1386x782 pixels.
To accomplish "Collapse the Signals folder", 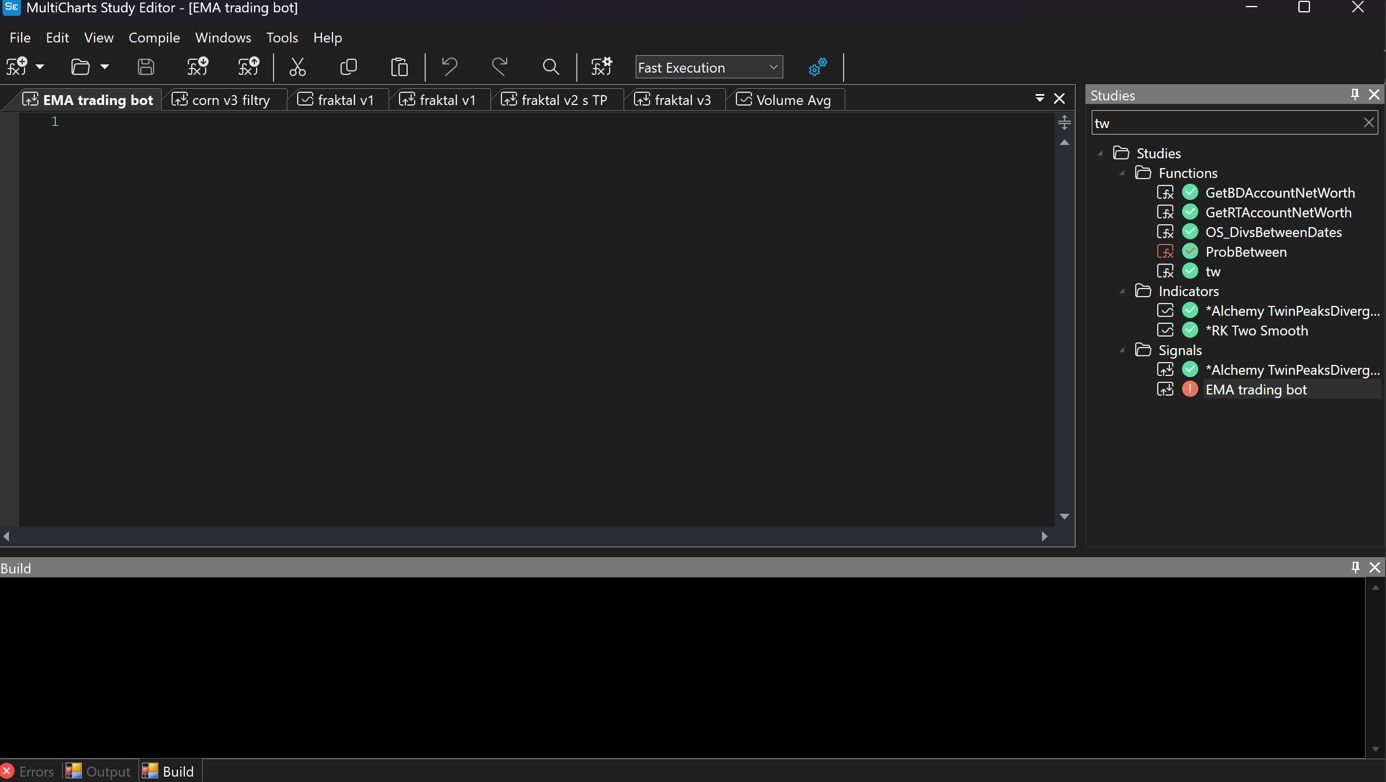I will coord(1123,350).
